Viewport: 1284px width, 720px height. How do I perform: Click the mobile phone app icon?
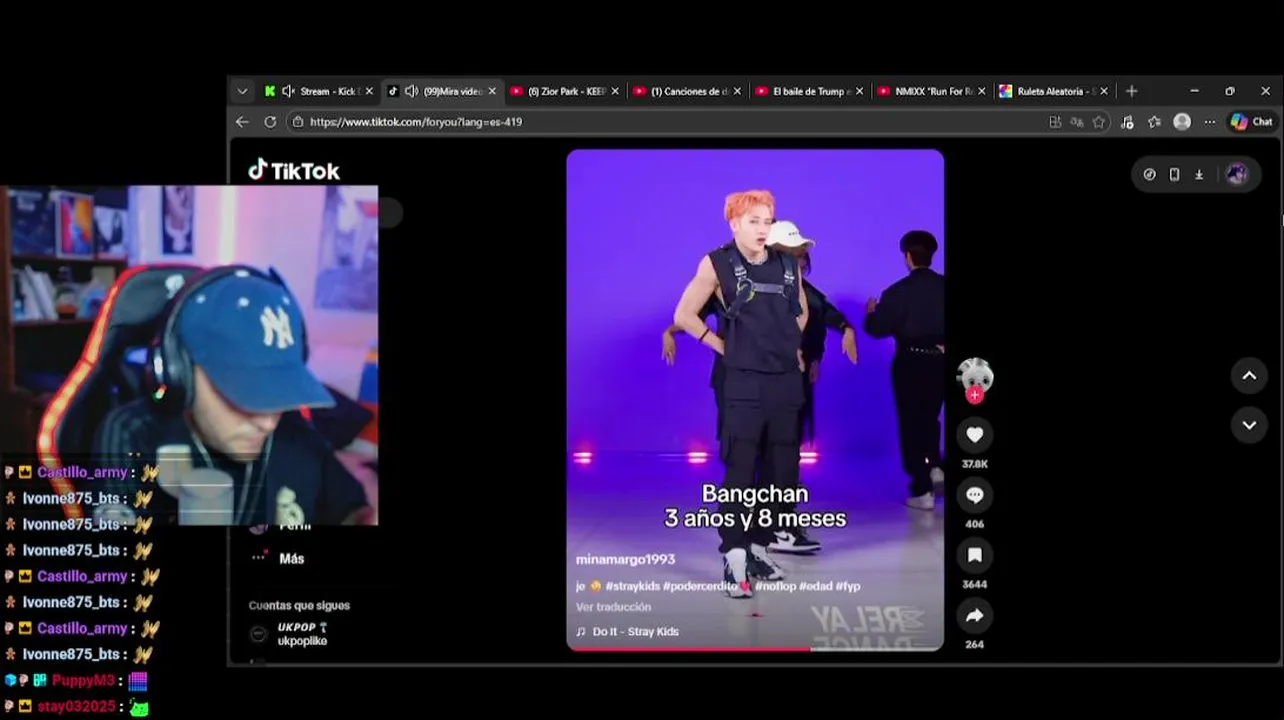pyautogui.click(x=1174, y=174)
